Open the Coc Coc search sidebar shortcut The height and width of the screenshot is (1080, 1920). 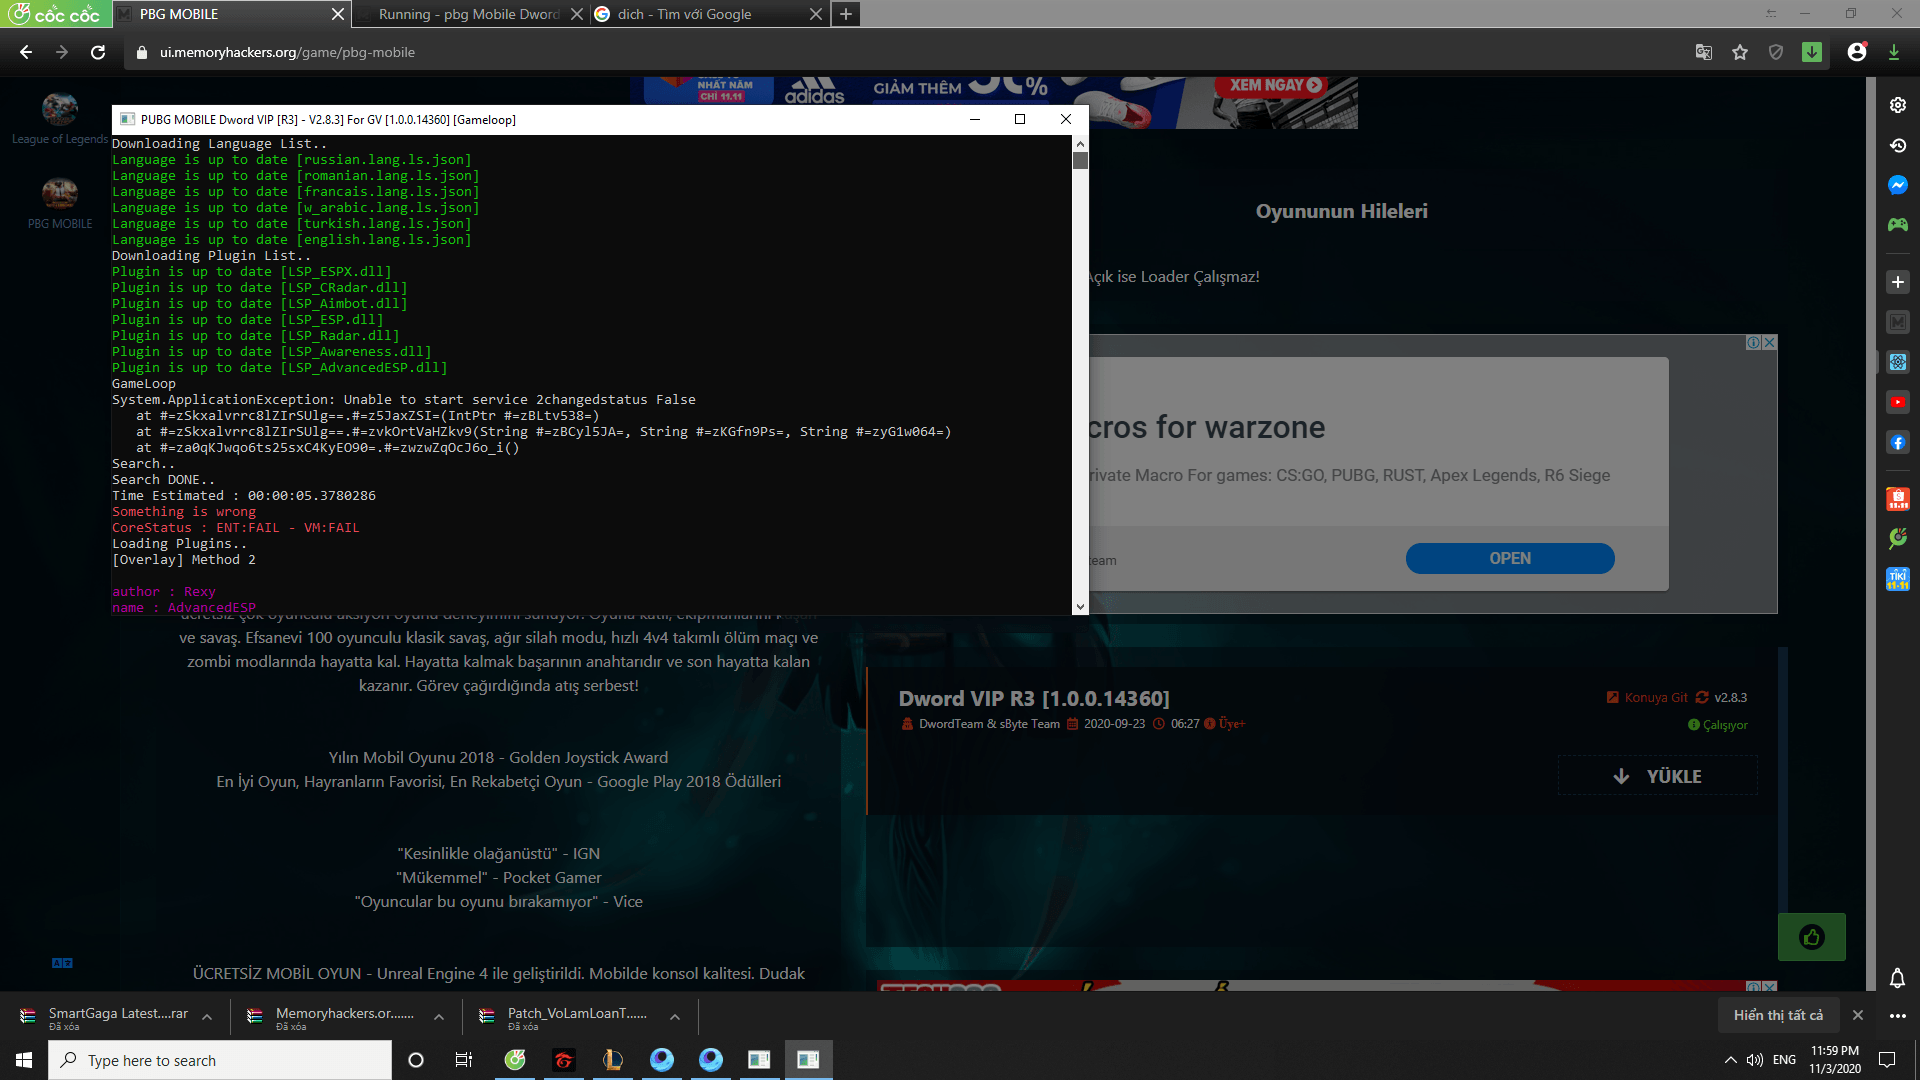point(1897,538)
